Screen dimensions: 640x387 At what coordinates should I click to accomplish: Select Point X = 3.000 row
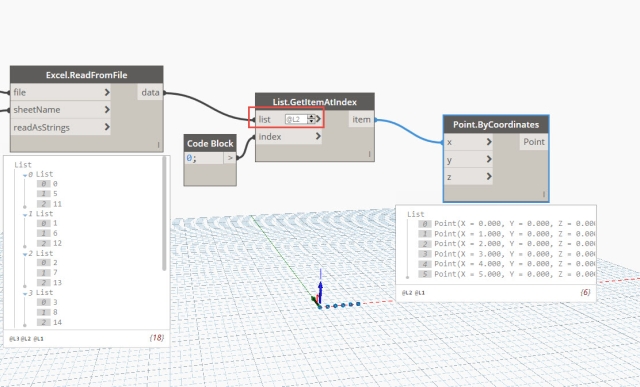click(x=506, y=254)
